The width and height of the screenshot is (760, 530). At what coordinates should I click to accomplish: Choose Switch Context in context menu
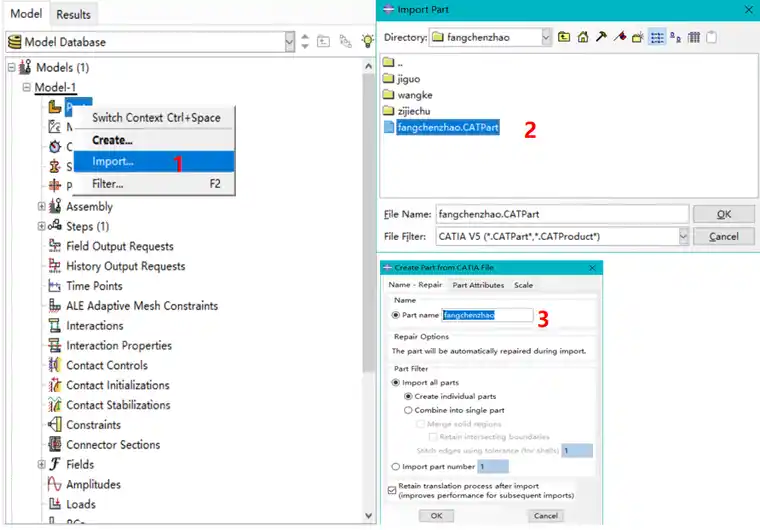pos(156,118)
